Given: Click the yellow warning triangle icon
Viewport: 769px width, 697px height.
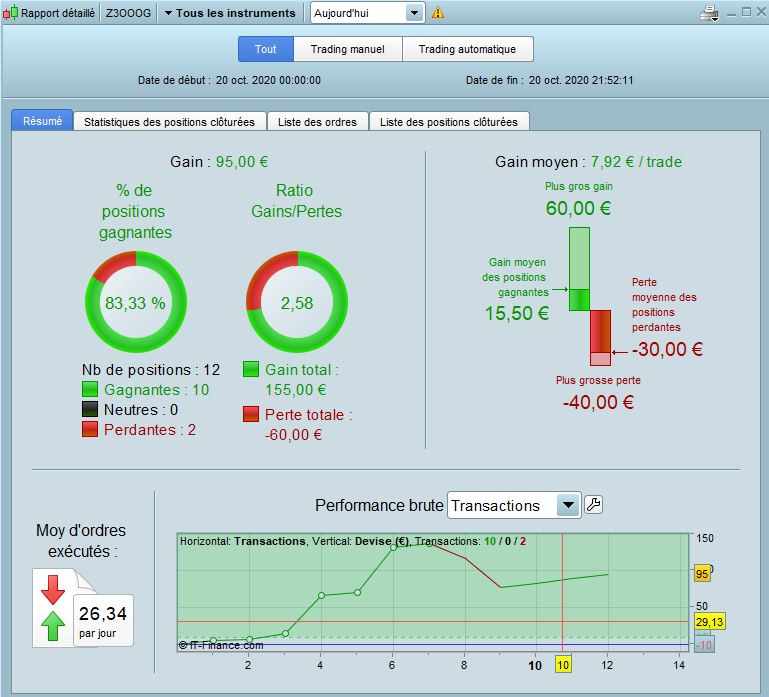Looking at the screenshot, I should tap(438, 13).
